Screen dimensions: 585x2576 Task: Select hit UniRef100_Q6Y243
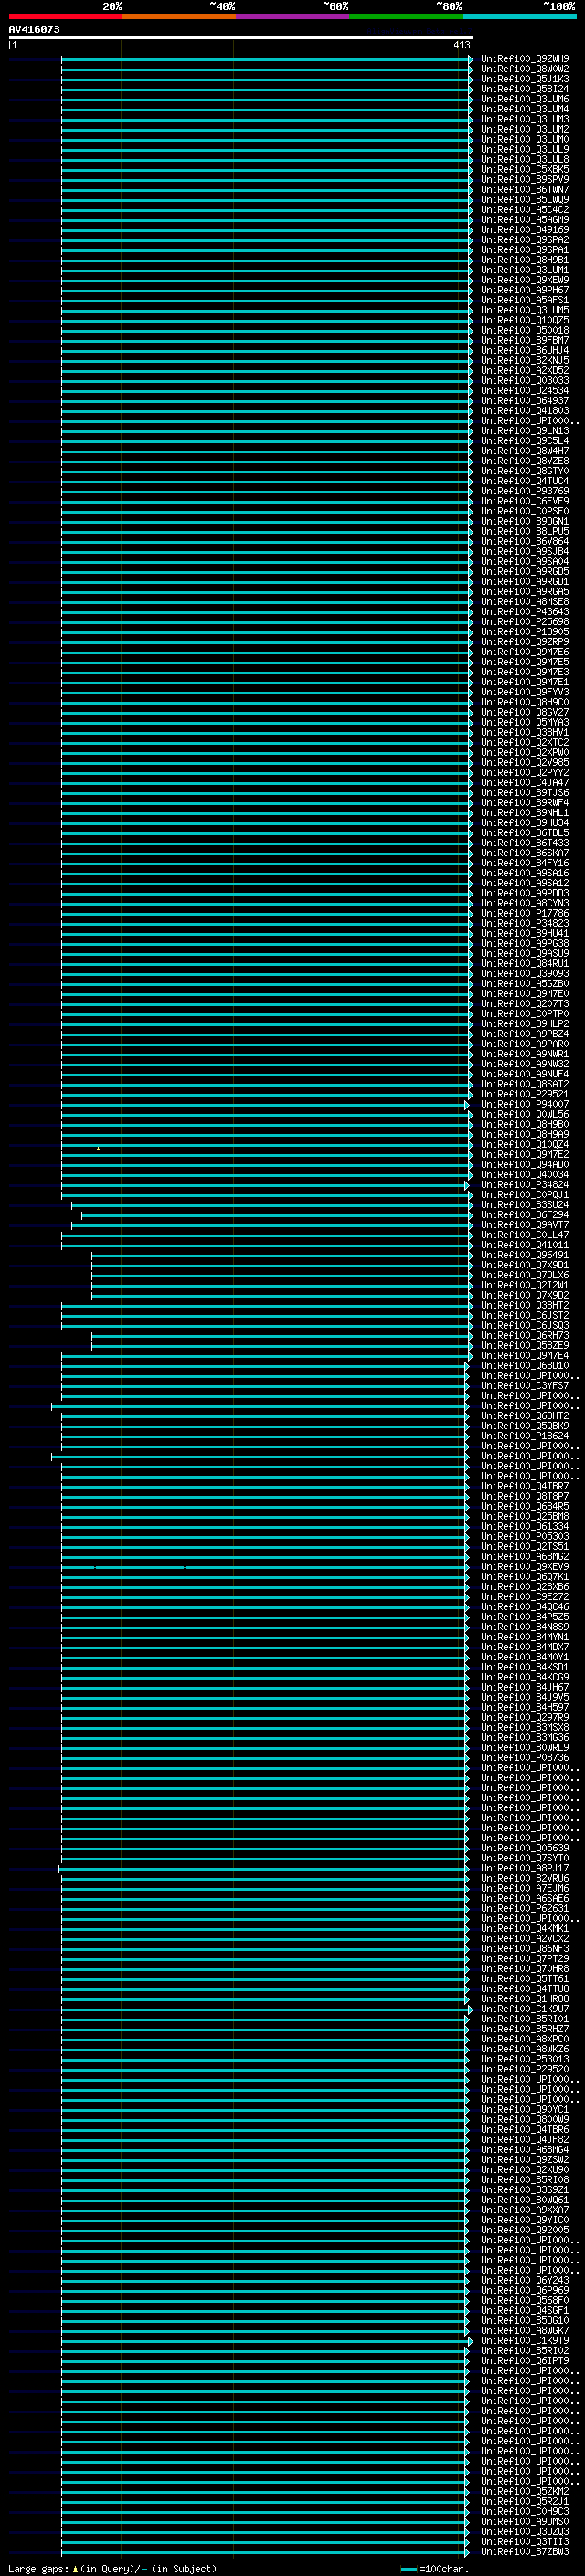click(525, 2280)
